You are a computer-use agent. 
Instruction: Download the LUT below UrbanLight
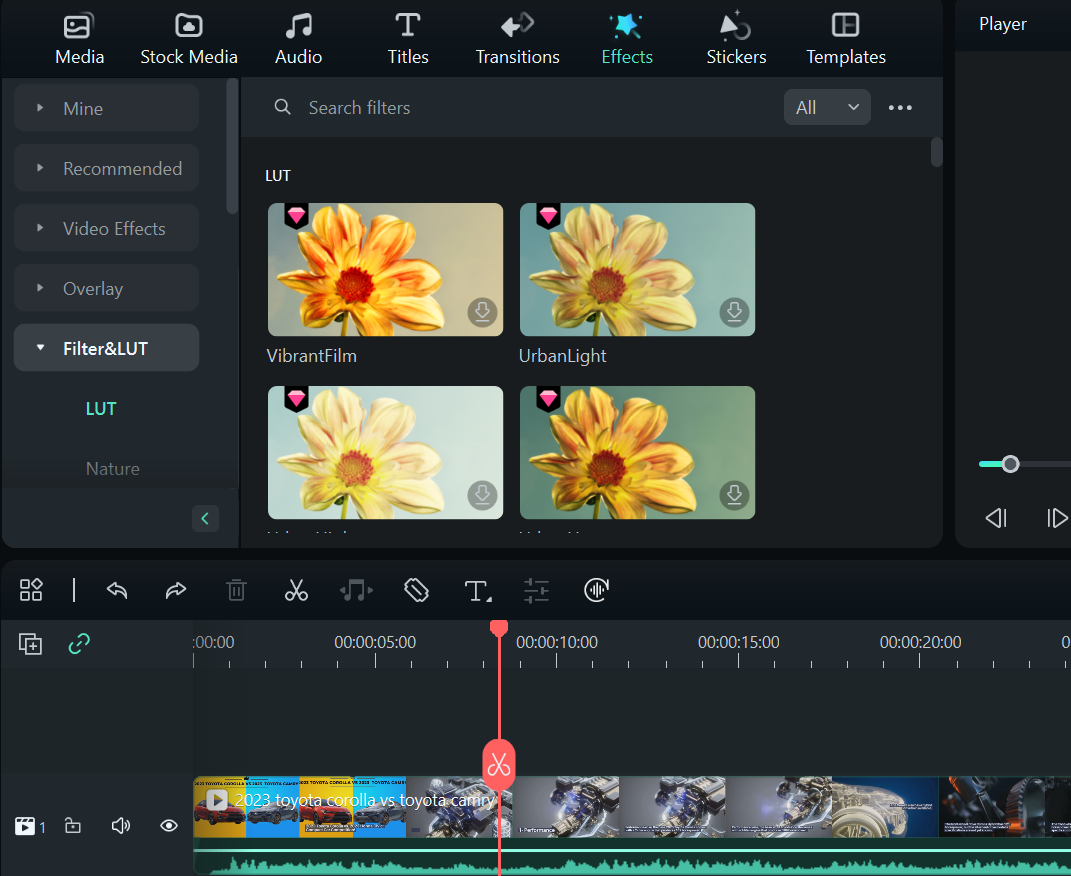(734, 495)
